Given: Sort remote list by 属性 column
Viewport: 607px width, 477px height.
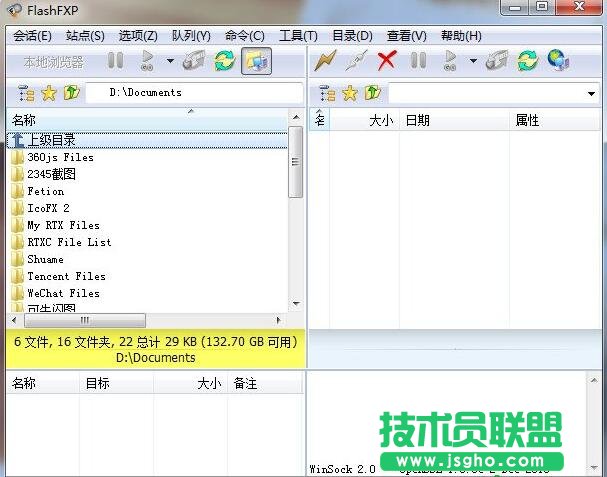Looking at the screenshot, I should pyautogui.click(x=555, y=120).
